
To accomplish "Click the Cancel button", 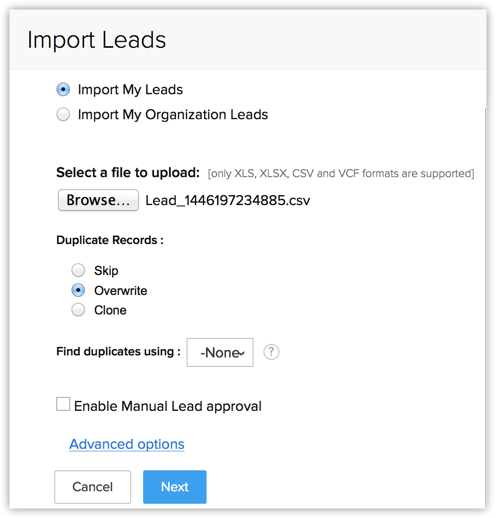I will (x=93, y=487).
